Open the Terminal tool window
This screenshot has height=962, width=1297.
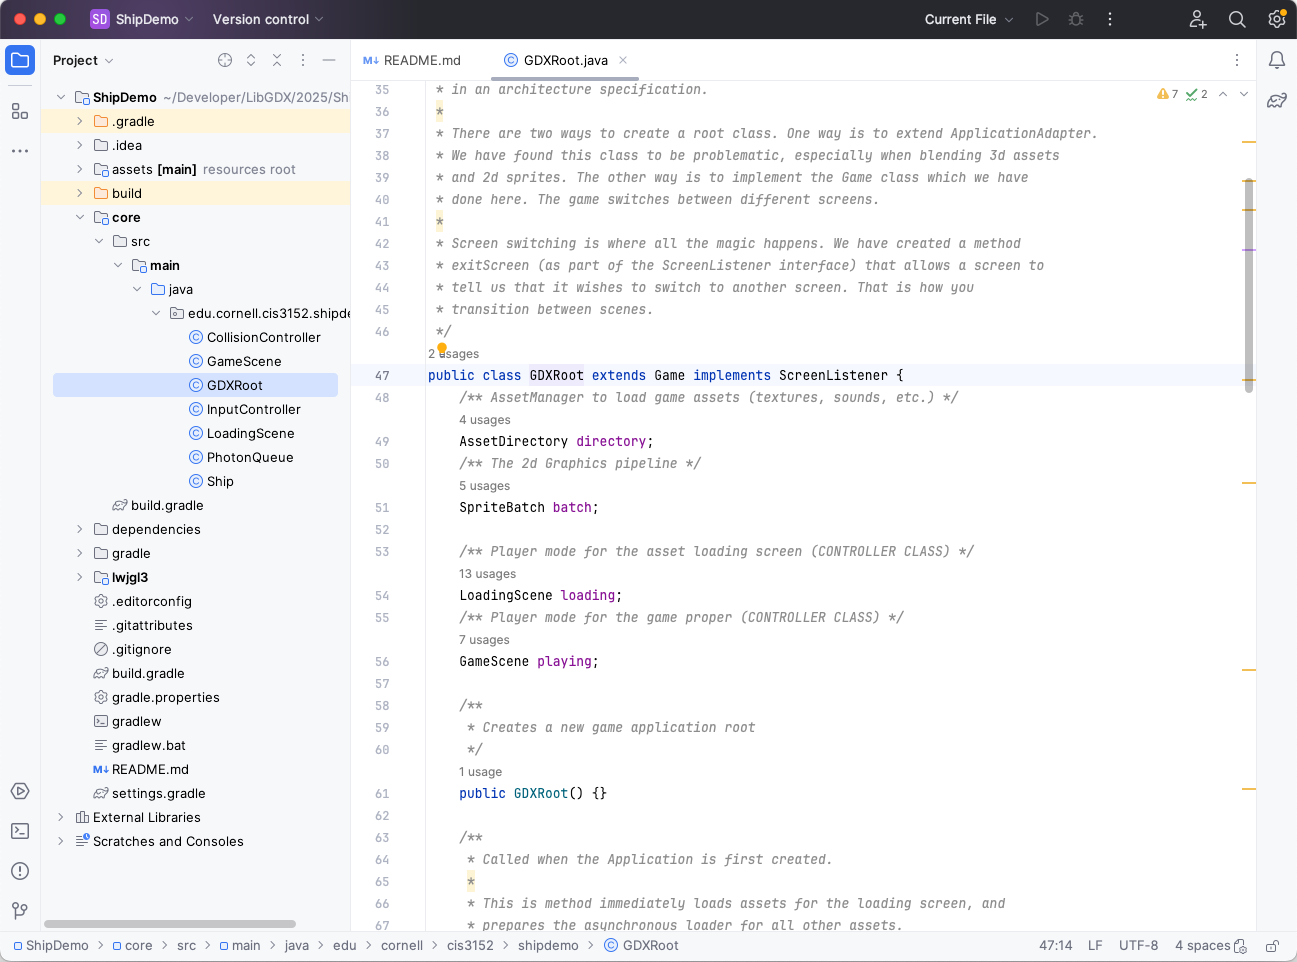[20, 831]
